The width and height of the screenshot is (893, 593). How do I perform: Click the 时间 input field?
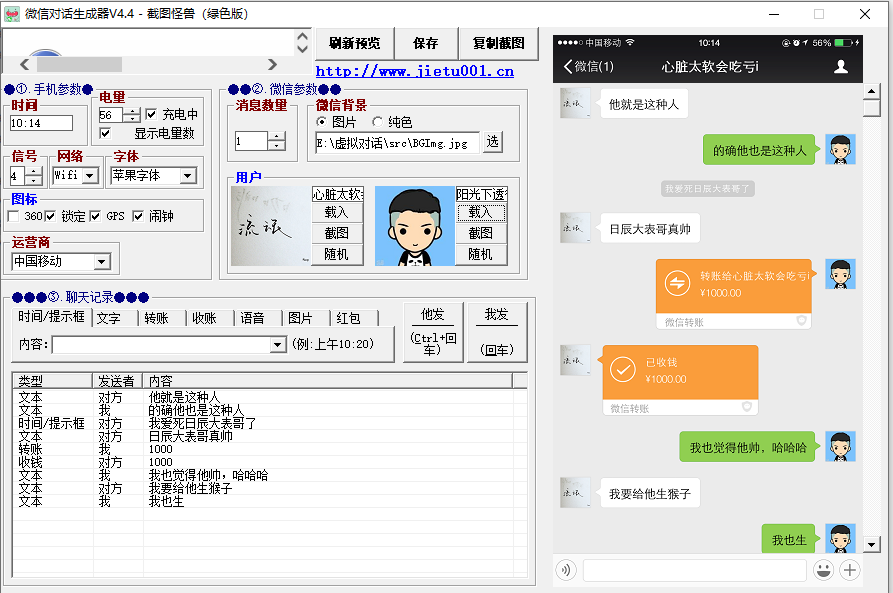41,123
